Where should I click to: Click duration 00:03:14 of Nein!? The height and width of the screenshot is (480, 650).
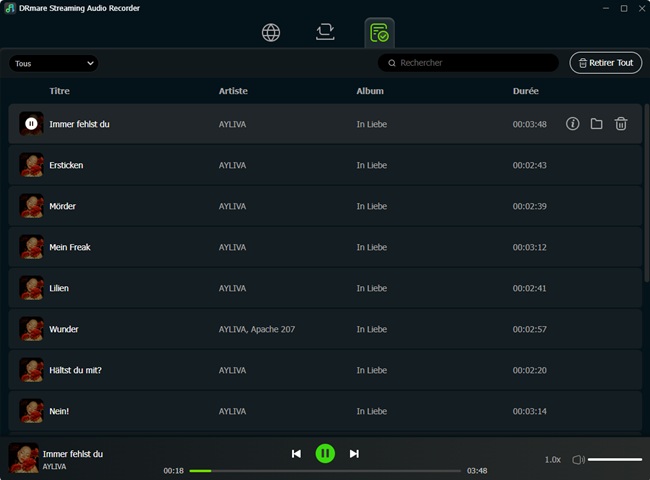pyautogui.click(x=529, y=411)
